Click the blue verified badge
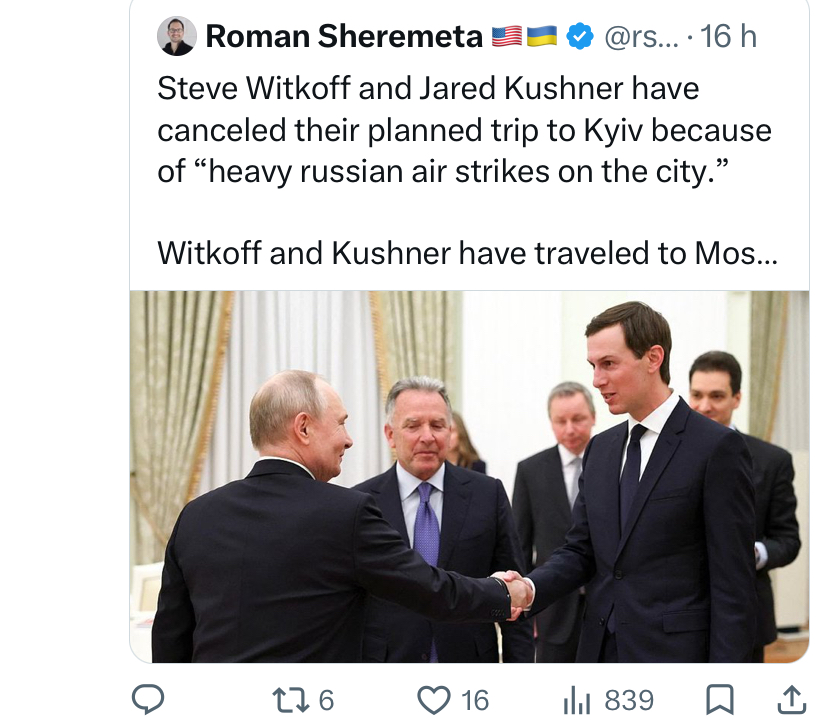Screen dimensions: 828x725 [x=579, y=36]
